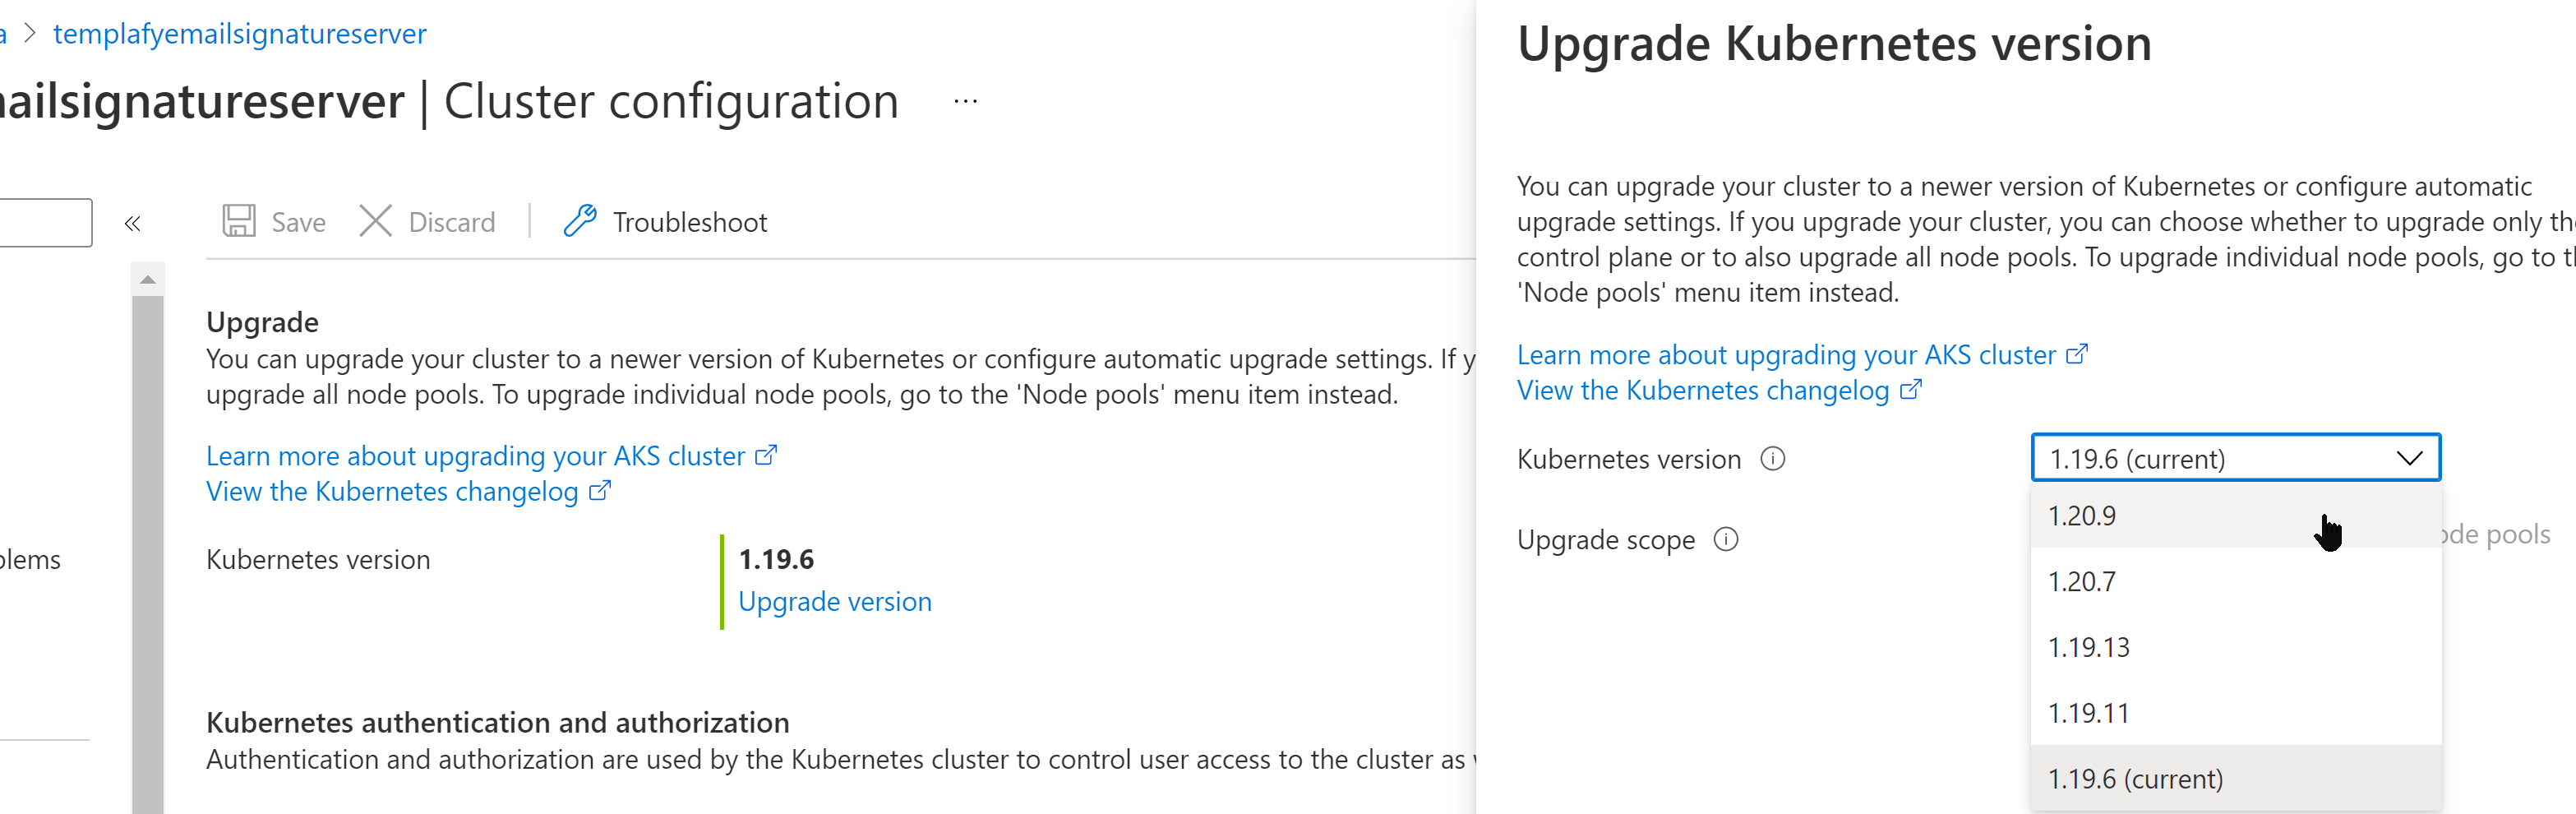Choose version 1.19.11 option
The image size is (2576, 814).
click(2088, 714)
